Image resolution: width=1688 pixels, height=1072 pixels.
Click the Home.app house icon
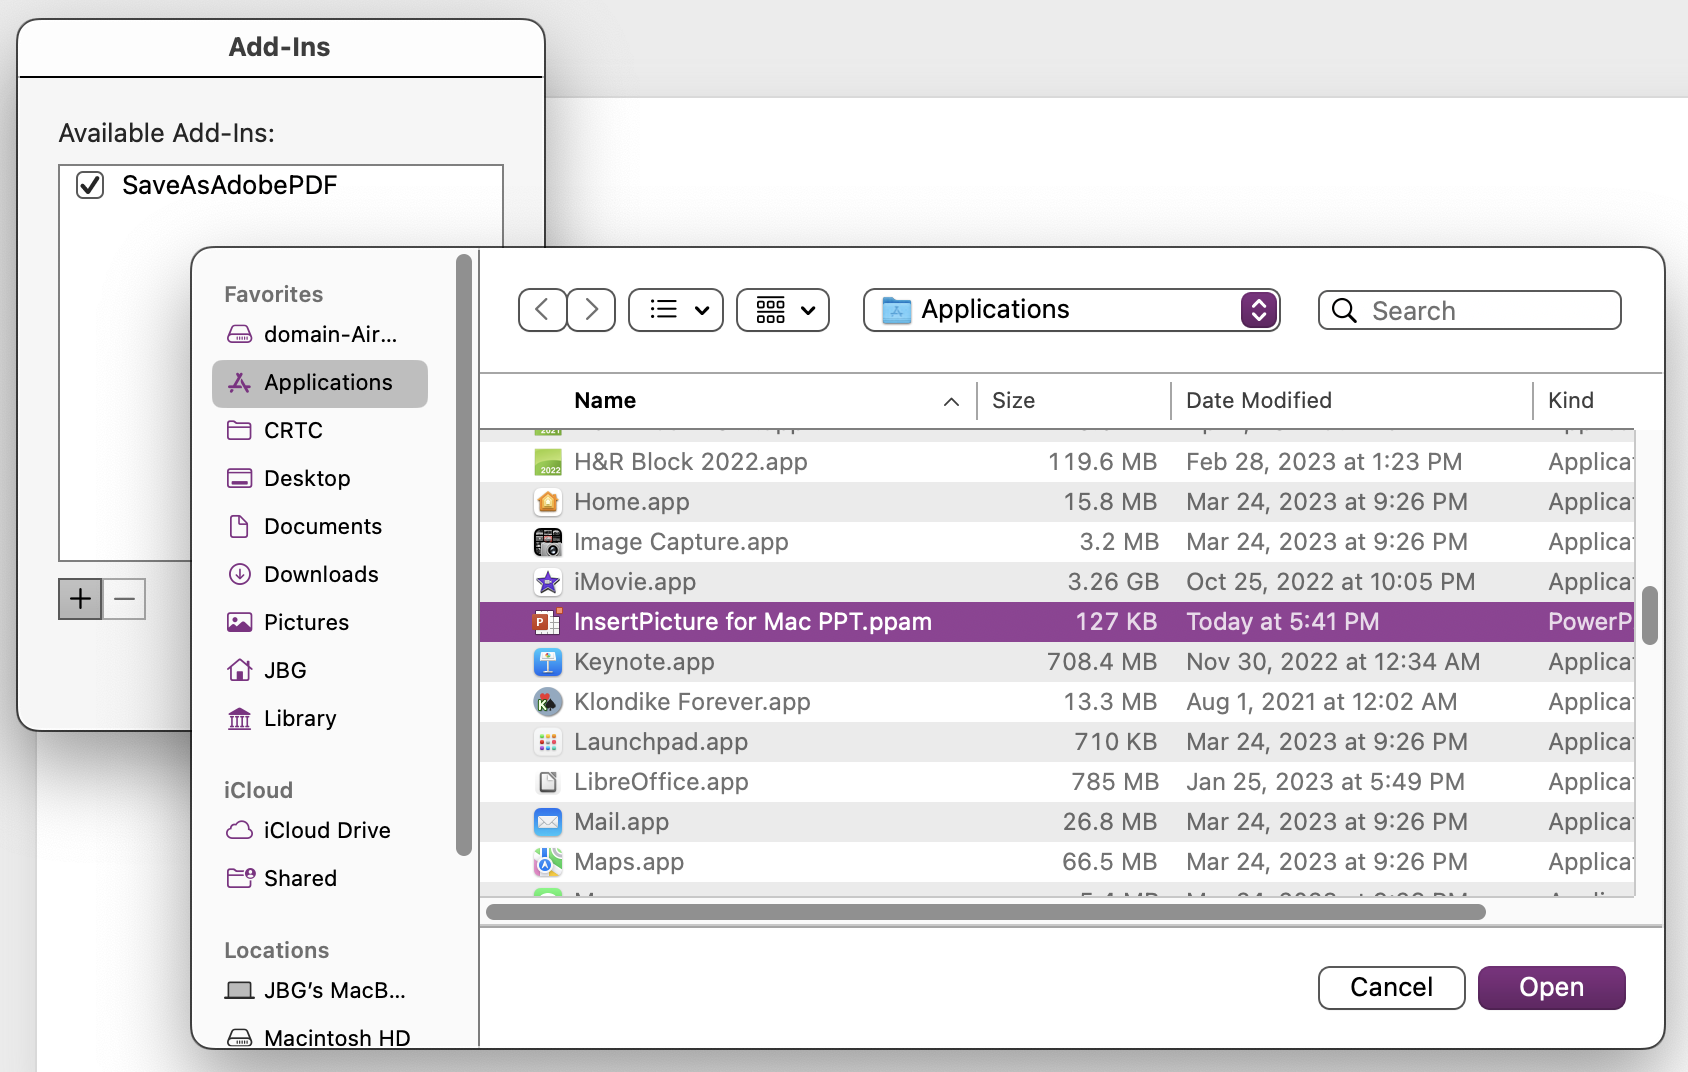point(548,502)
